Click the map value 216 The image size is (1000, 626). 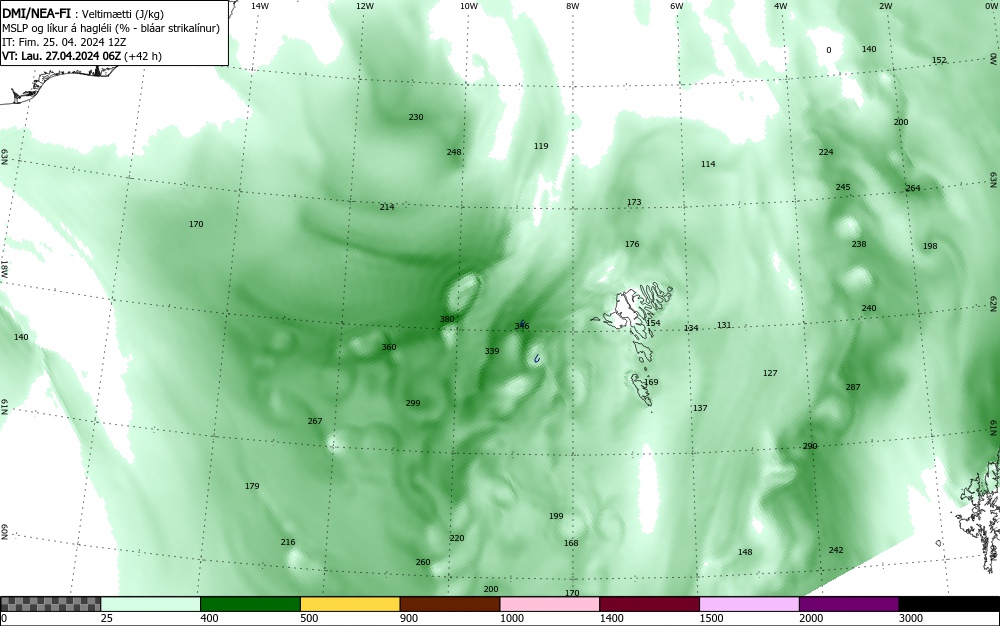(x=288, y=542)
